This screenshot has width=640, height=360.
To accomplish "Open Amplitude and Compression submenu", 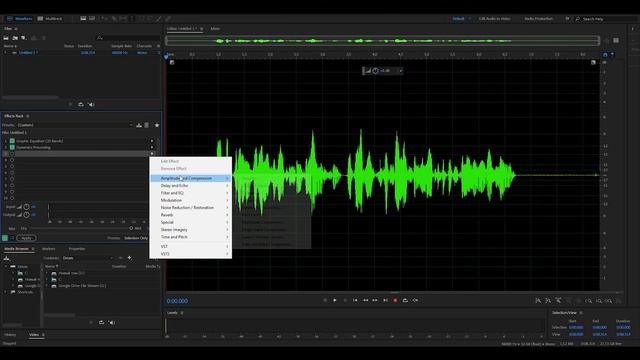I will 191,178.
